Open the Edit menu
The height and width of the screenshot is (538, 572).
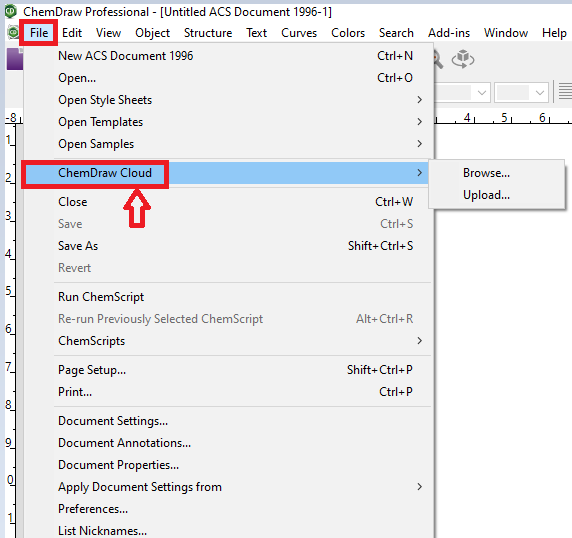pos(72,33)
